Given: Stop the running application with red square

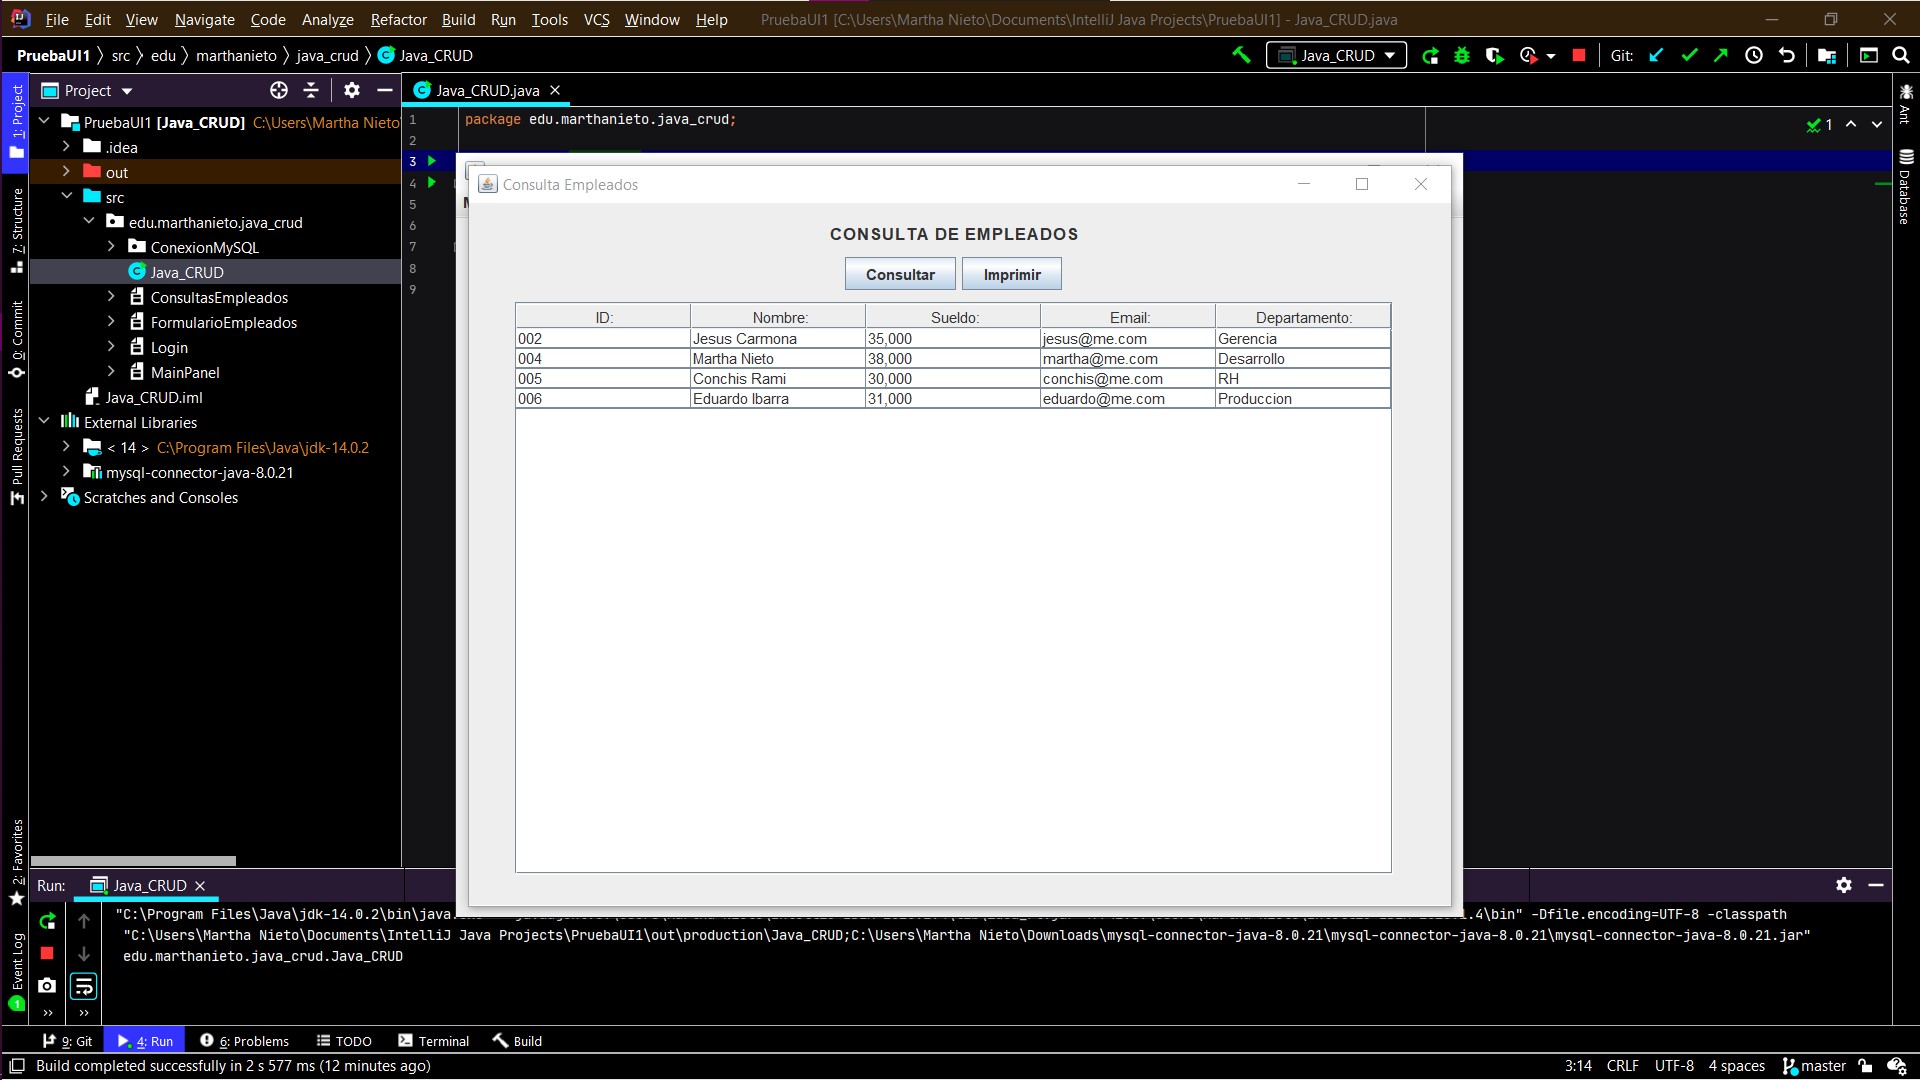Looking at the screenshot, I should click(1579, 56).
